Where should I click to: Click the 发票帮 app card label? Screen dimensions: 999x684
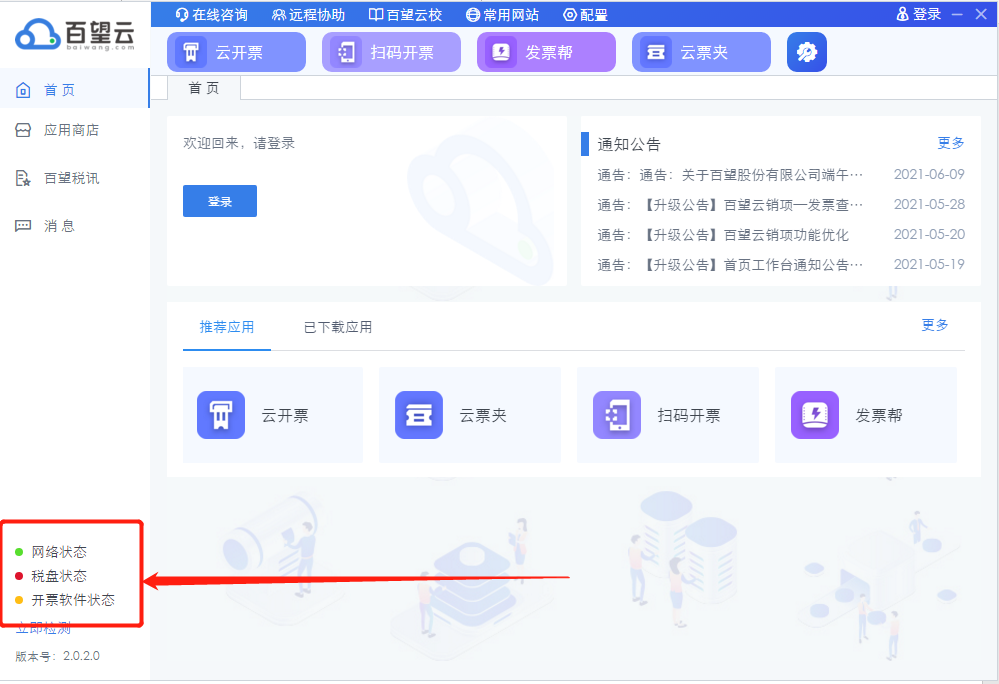pyautogui.click(x=879, y=415)
